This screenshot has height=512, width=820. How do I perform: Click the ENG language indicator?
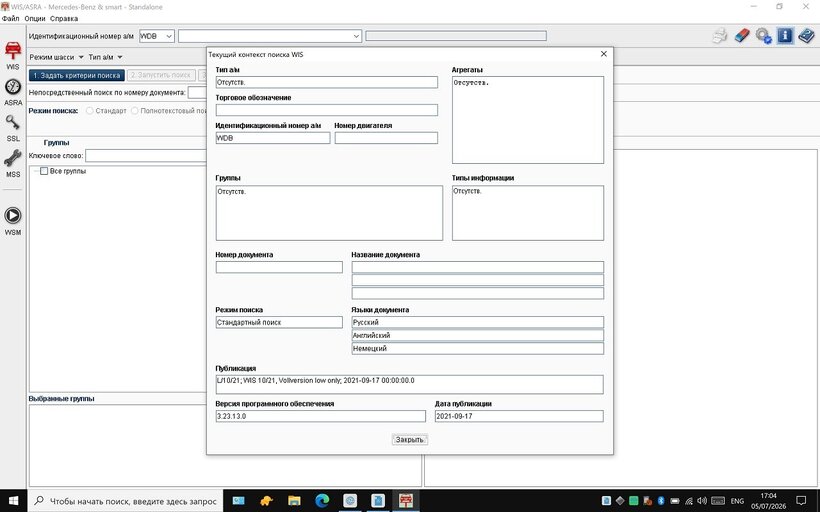[x=737, y=501]
